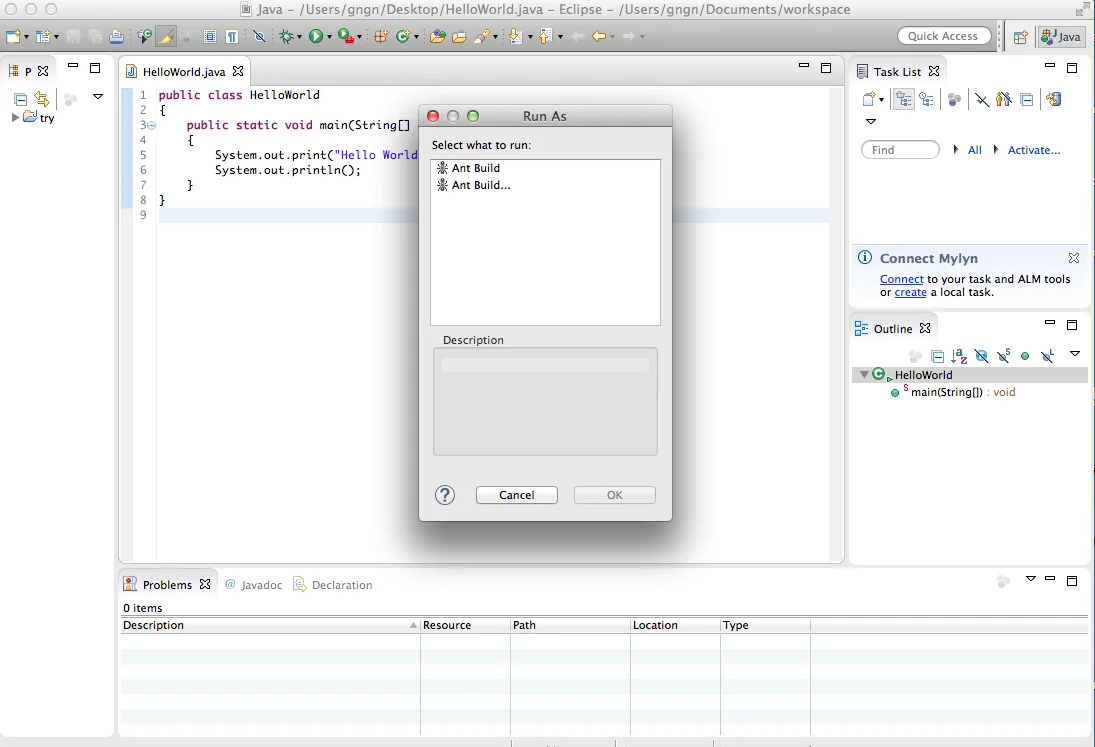Click the Open Perspective icon
The height and width of the screenshot is (747, 1095).
point(1021,37)
